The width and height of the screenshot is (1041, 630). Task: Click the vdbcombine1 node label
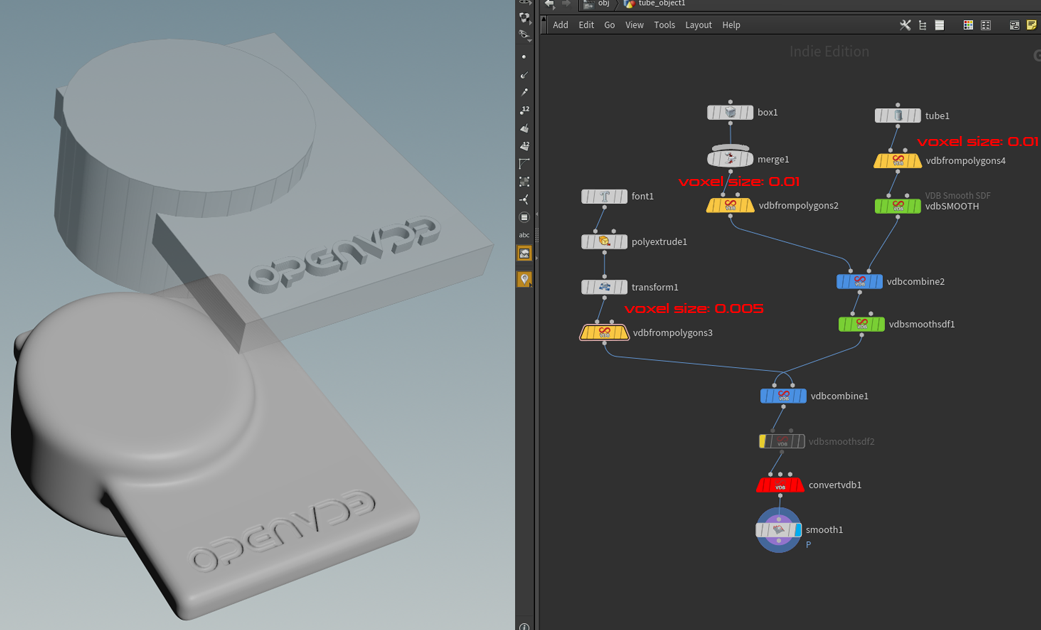point(839,396)
